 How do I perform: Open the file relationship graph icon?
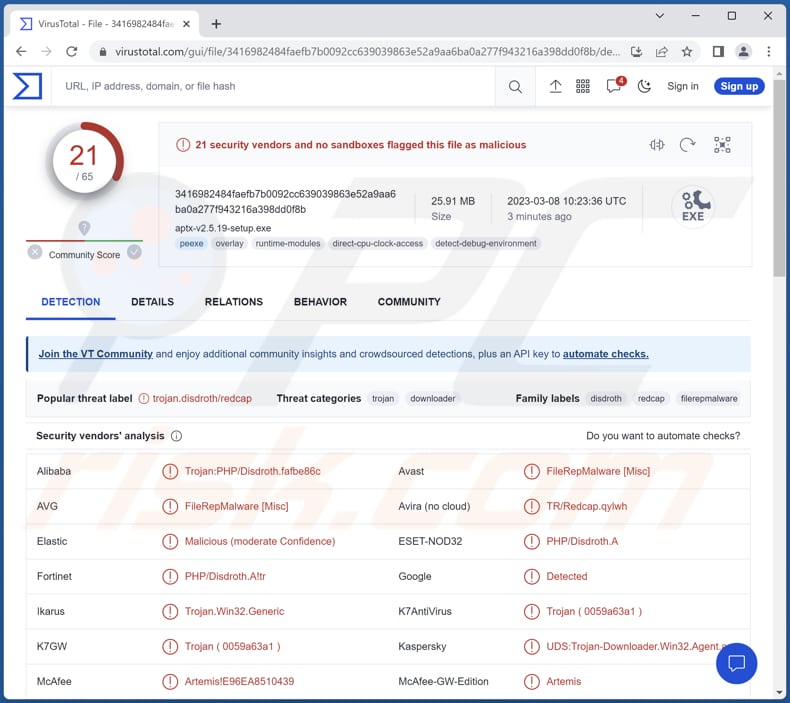(722, 145)
